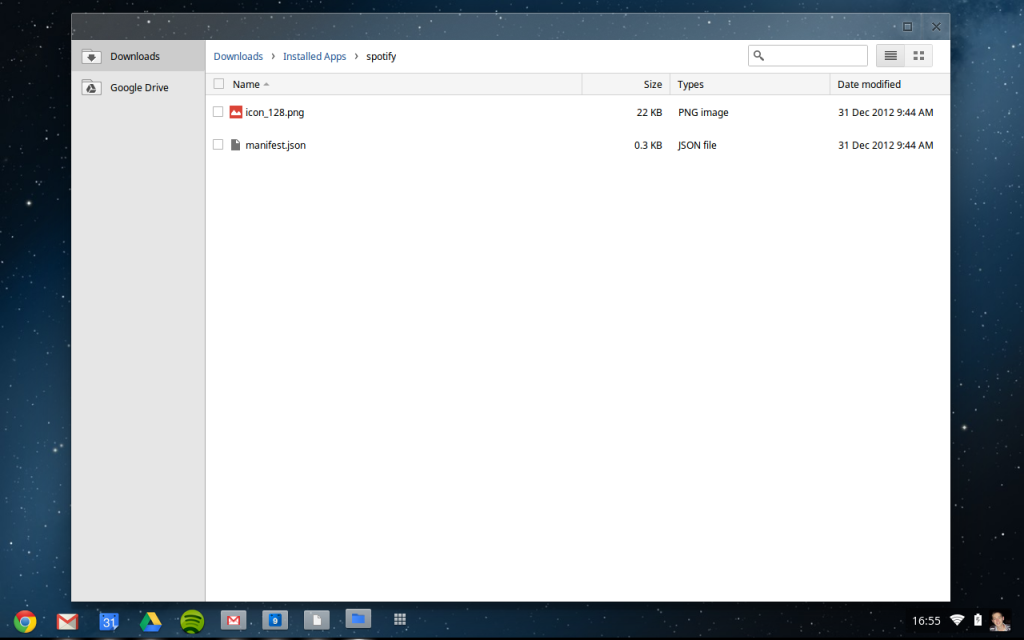Open the manifest.json file

[276, 145]
